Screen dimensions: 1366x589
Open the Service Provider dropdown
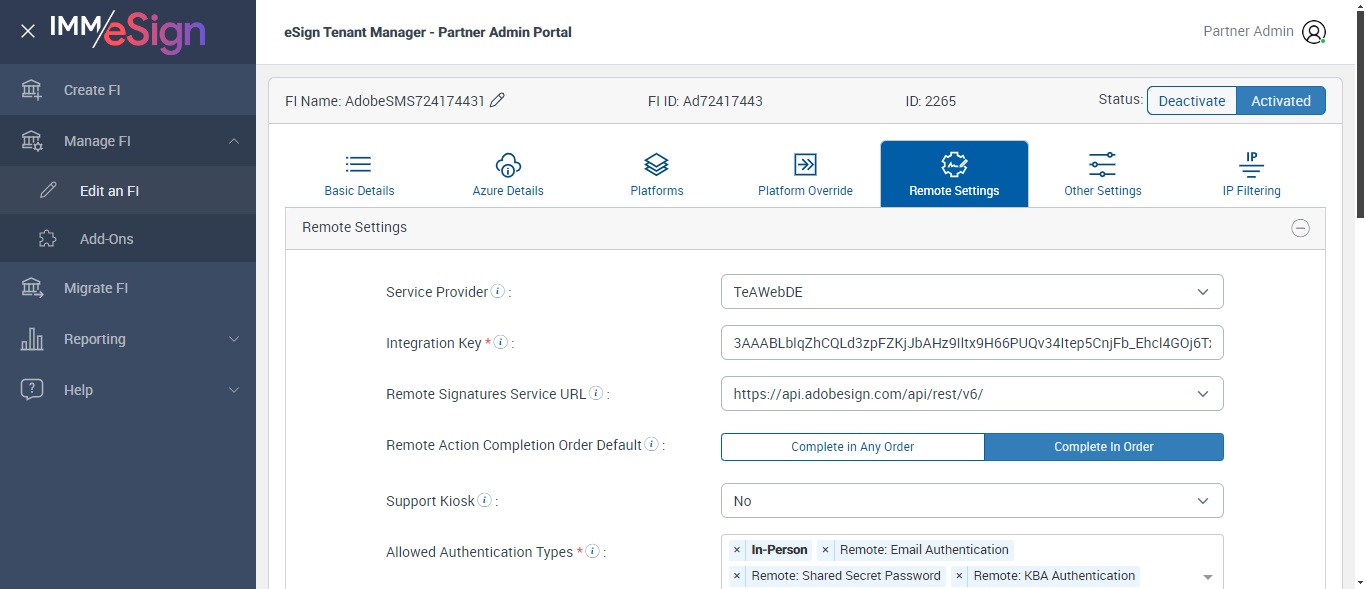tap(971, 292)
